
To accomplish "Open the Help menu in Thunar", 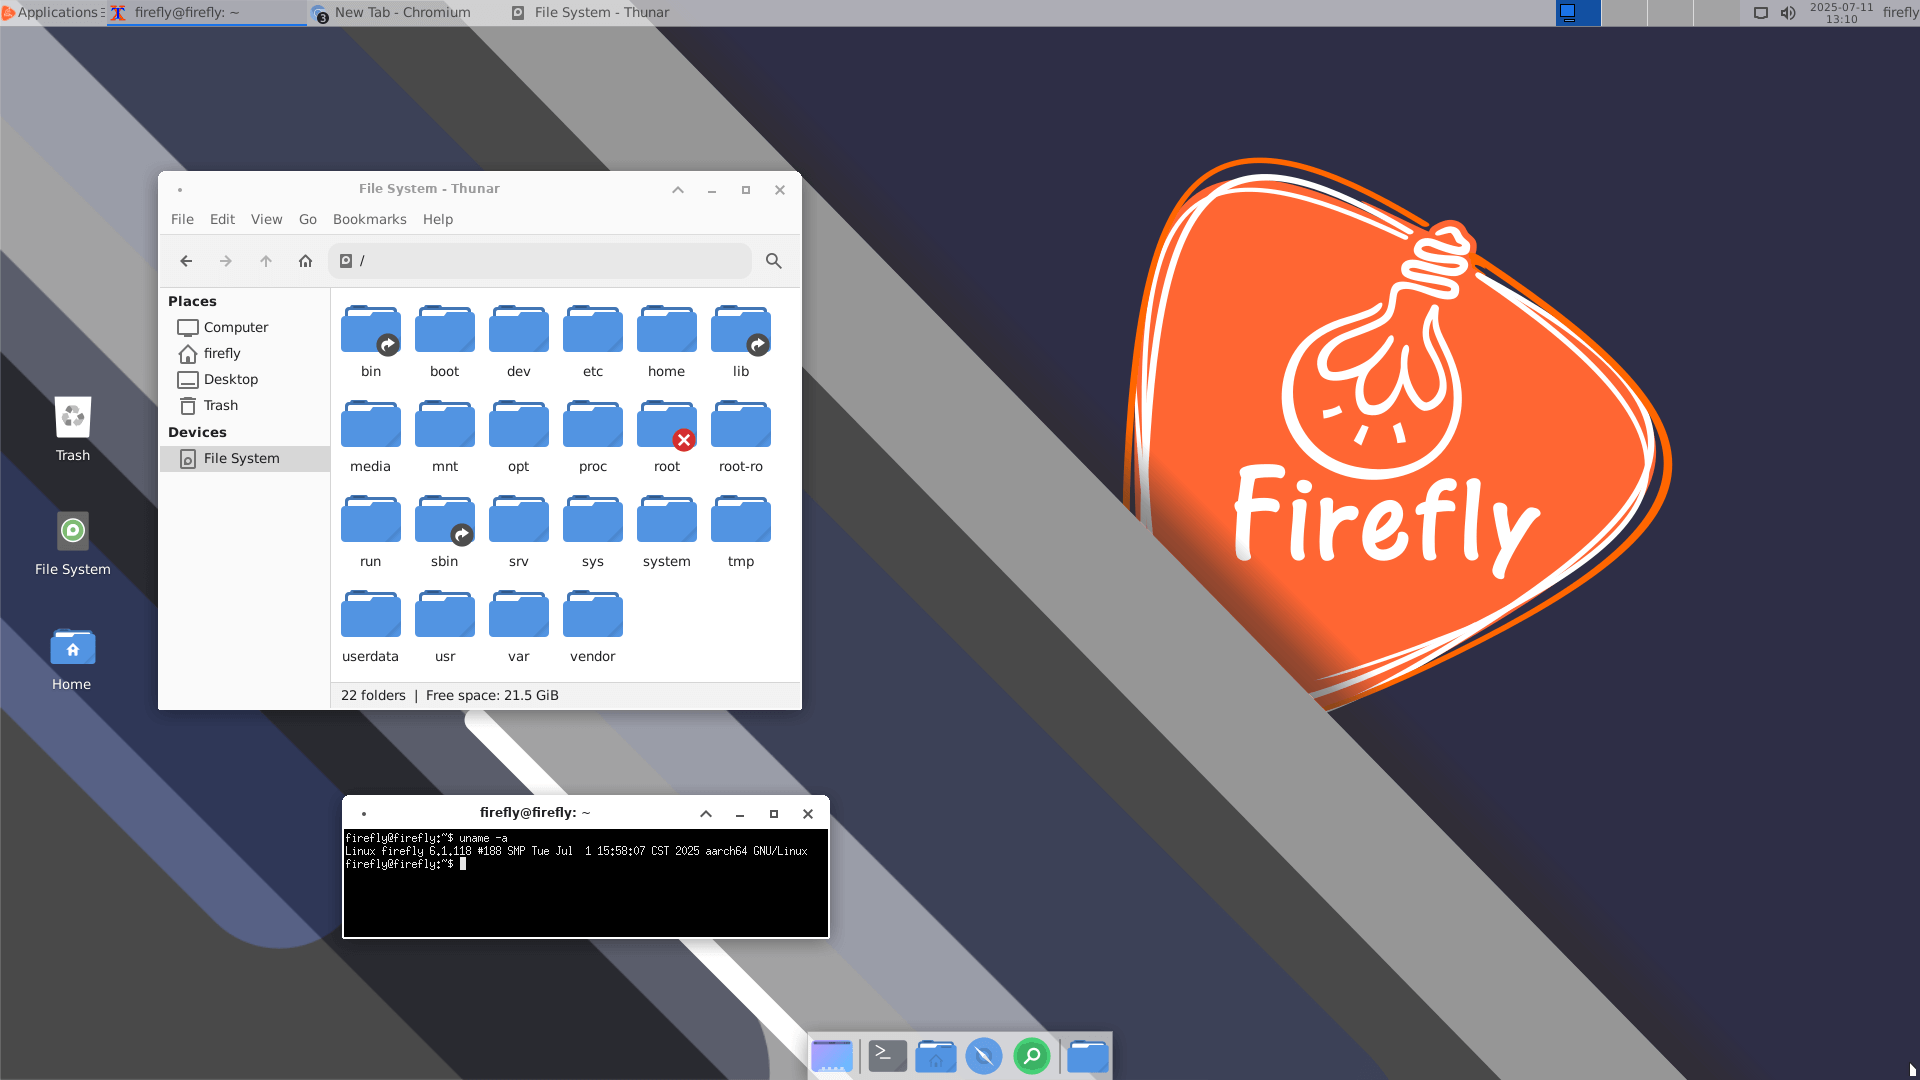I will (x=438, y=219).
